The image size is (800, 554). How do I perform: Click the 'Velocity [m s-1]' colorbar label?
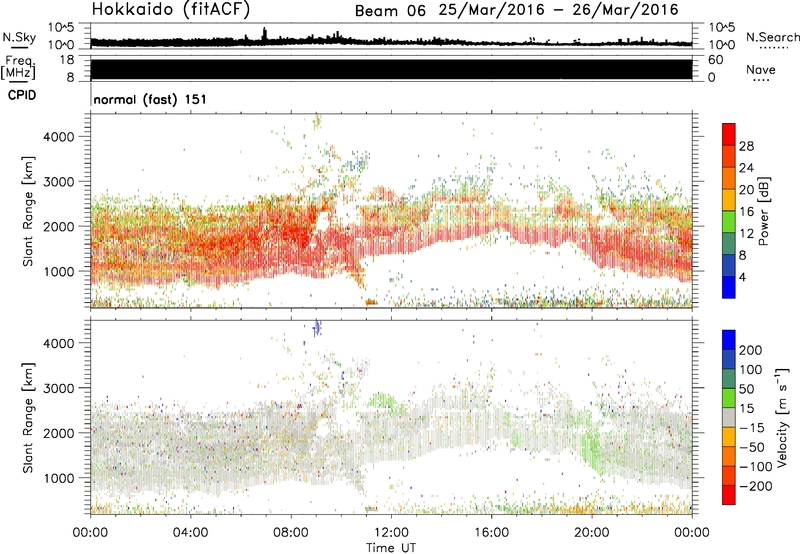point(783,418)
